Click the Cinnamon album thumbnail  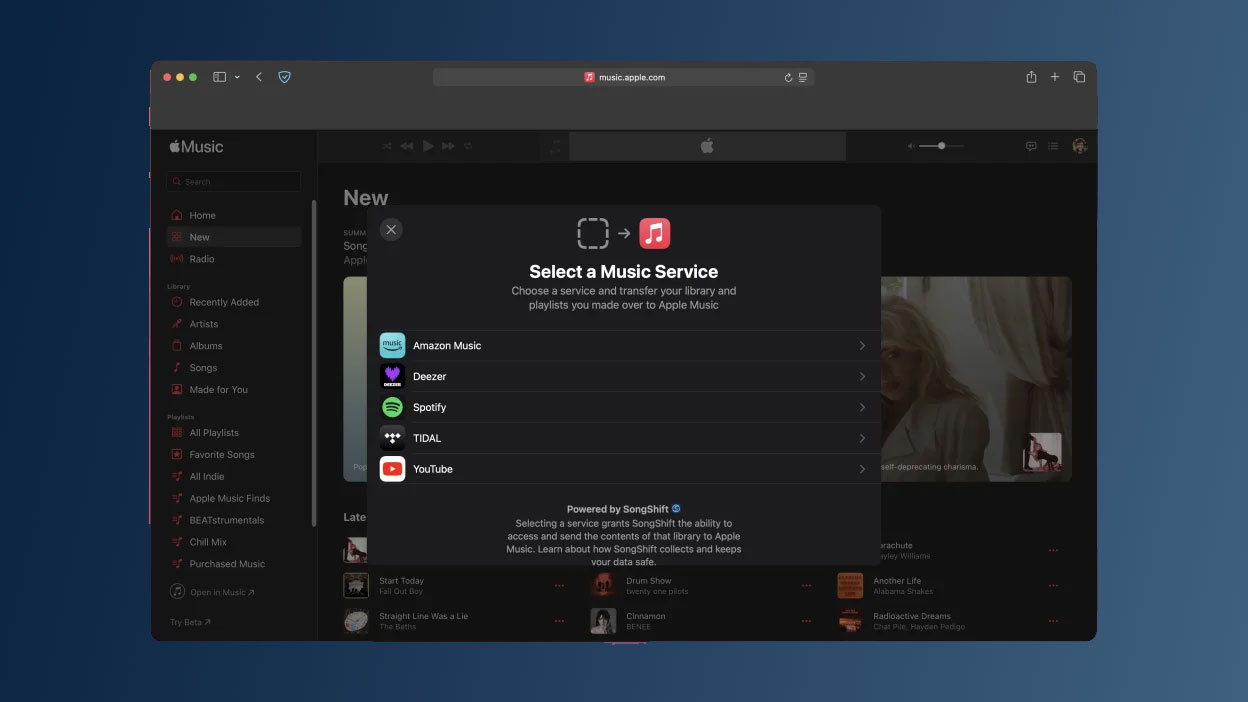[x=603, y=621]
